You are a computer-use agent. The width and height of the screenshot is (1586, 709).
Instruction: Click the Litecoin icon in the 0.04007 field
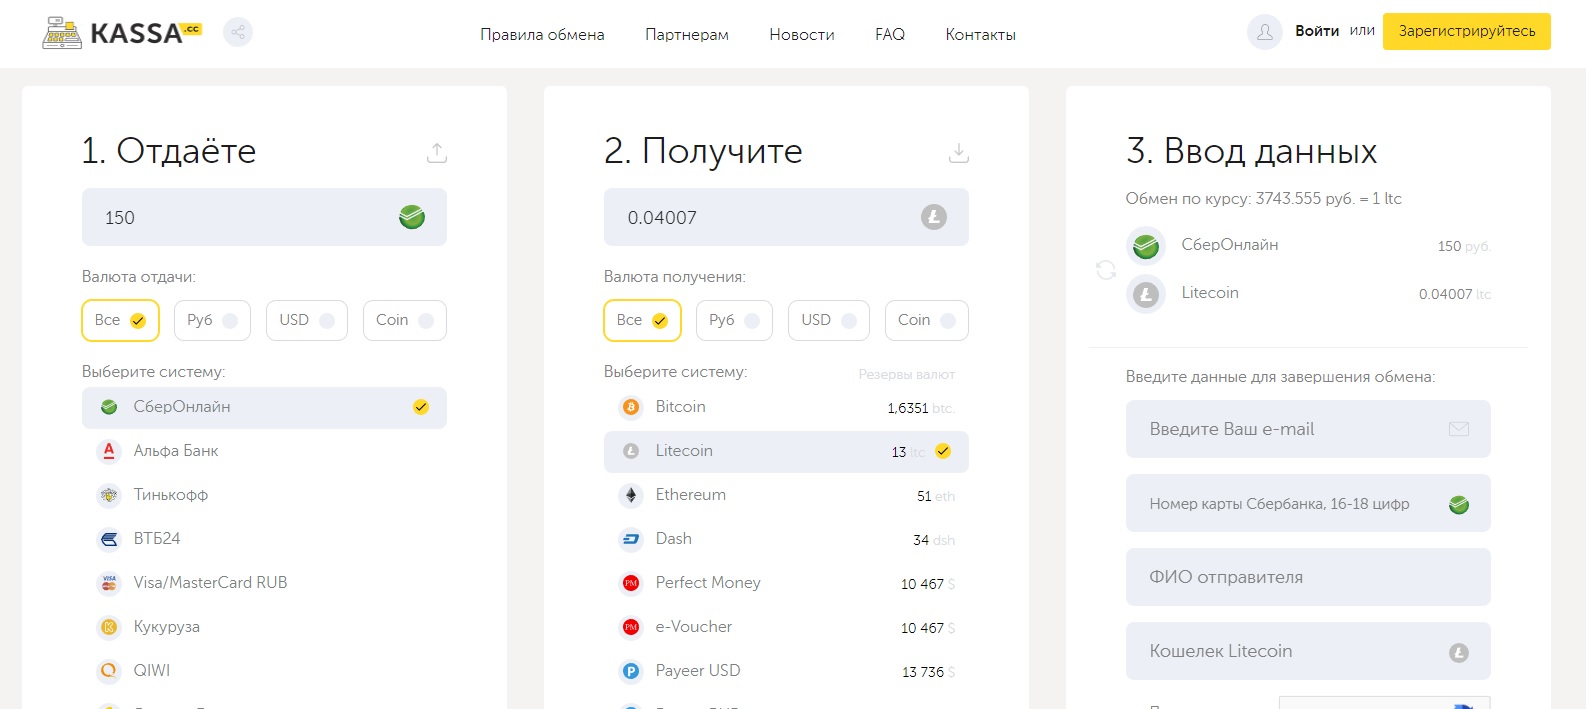pos(934,217)
